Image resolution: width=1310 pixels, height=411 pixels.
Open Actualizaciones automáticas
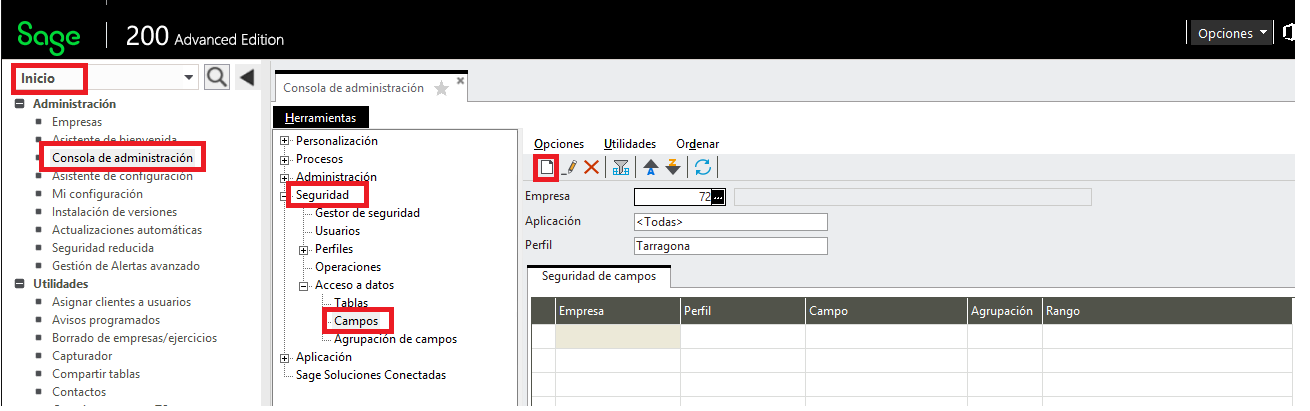(x=127, y=230)
